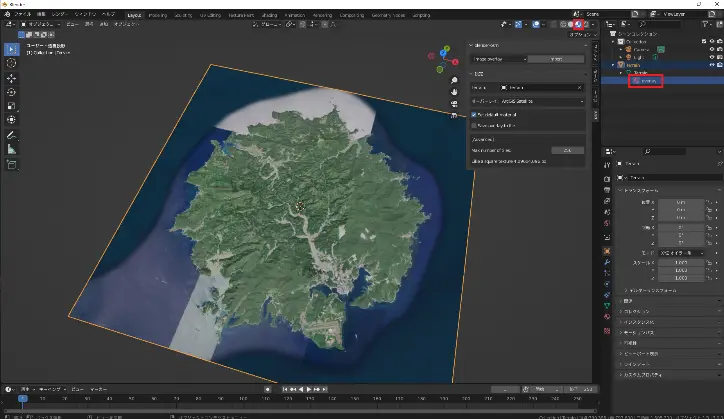The image size is (724, 419).
Task: Click the zoom magnifier icon in viewport
Action: coord(454,79)
